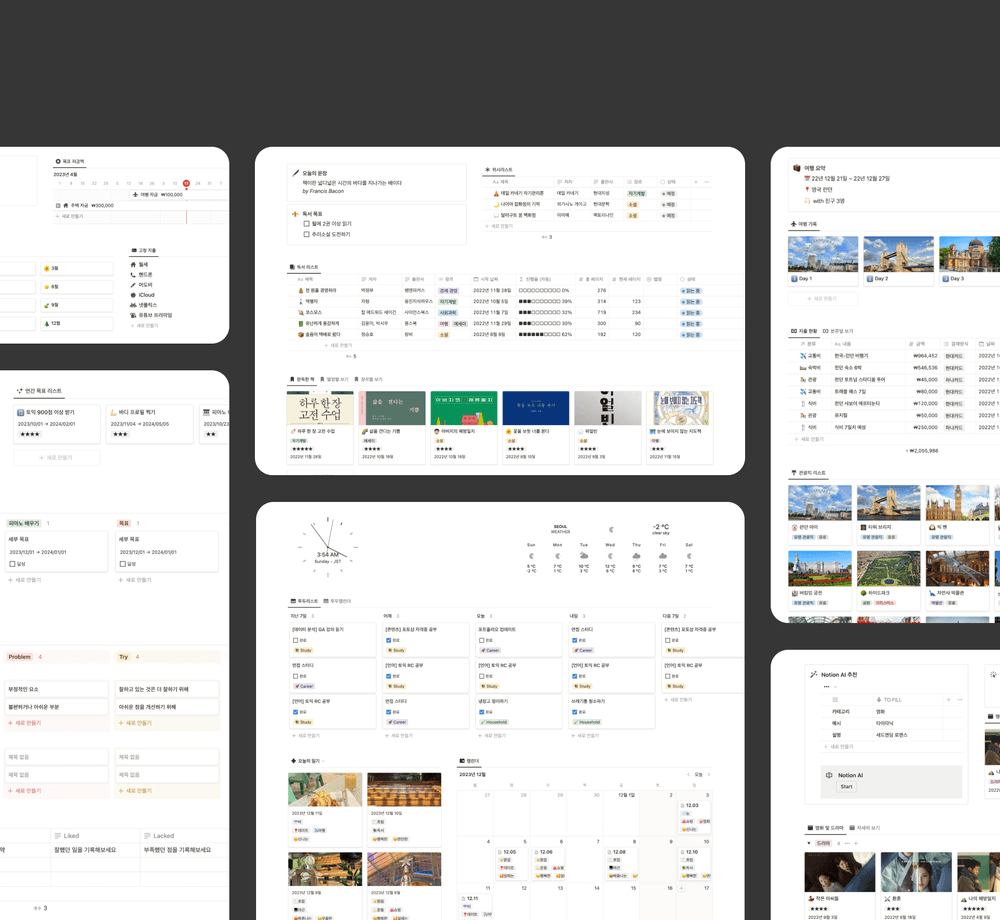Collapse the 드라마 group toggle triangle
The width and height of the screenshot is (1000, 920).
click(809, 843)
